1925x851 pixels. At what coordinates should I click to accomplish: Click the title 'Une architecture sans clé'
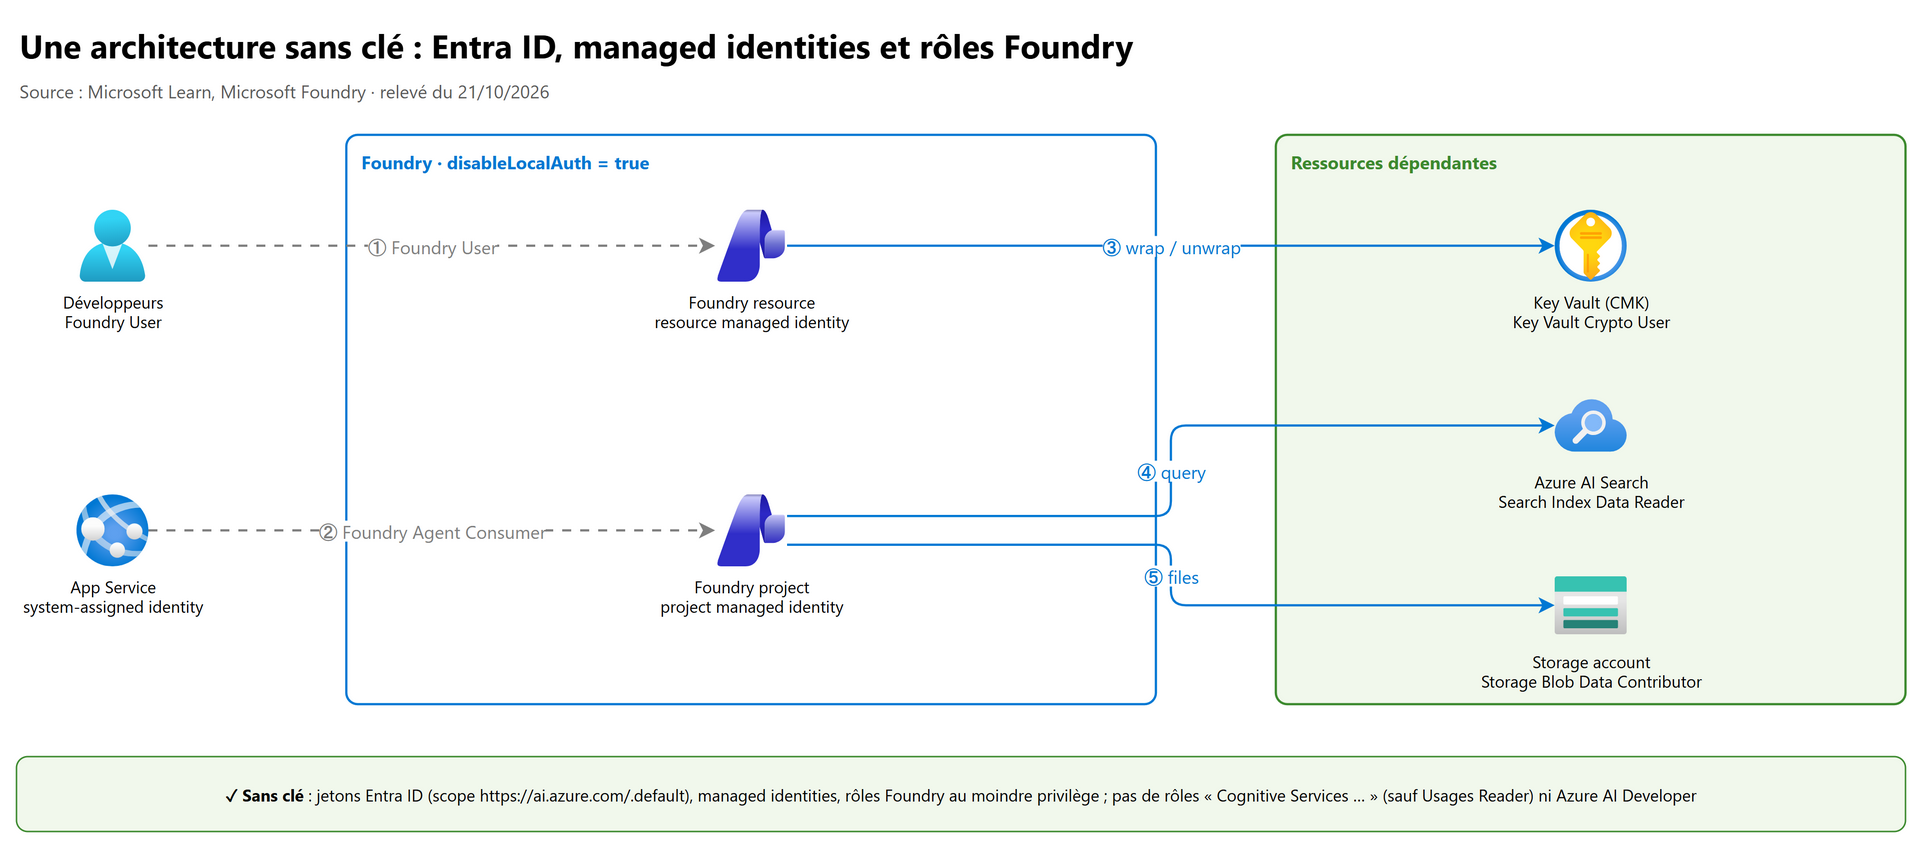[x=576, y=47]
